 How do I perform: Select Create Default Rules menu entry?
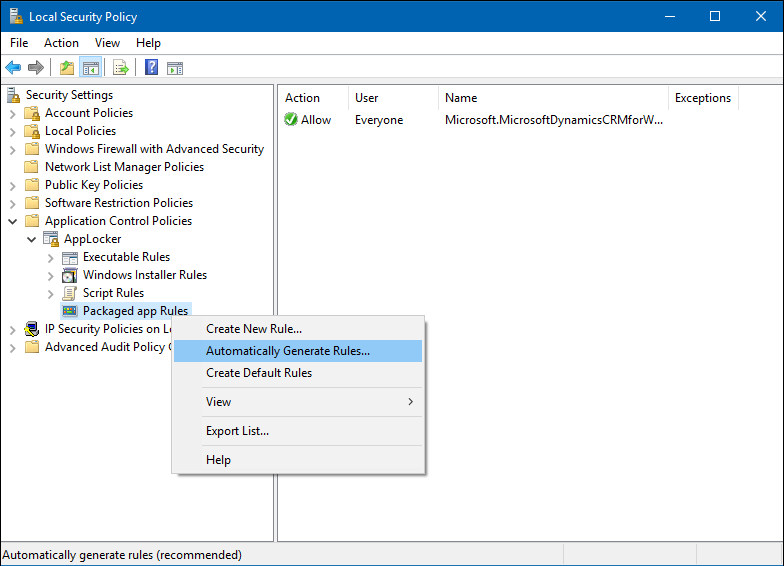coord(259,373)
